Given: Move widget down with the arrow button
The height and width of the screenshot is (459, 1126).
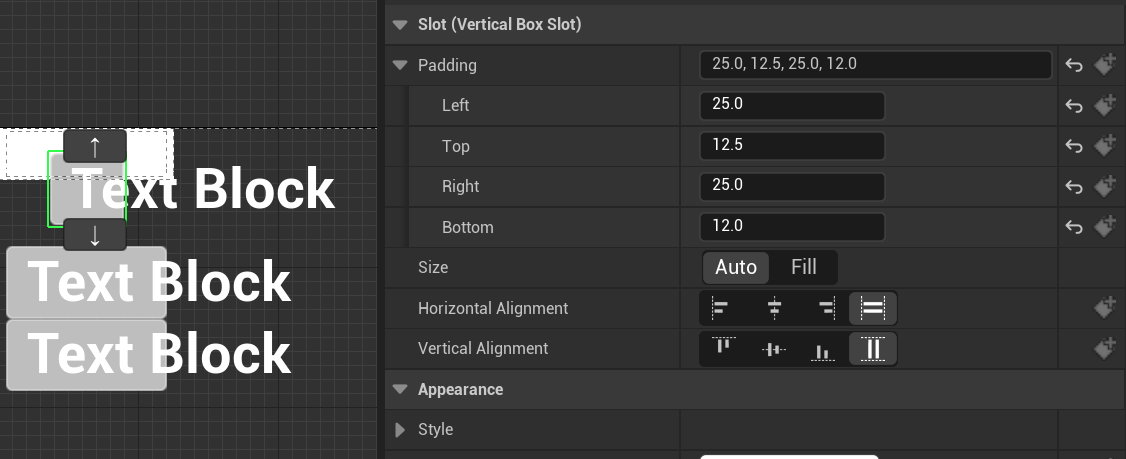Looking at the screenshot, I should (95, 235).
